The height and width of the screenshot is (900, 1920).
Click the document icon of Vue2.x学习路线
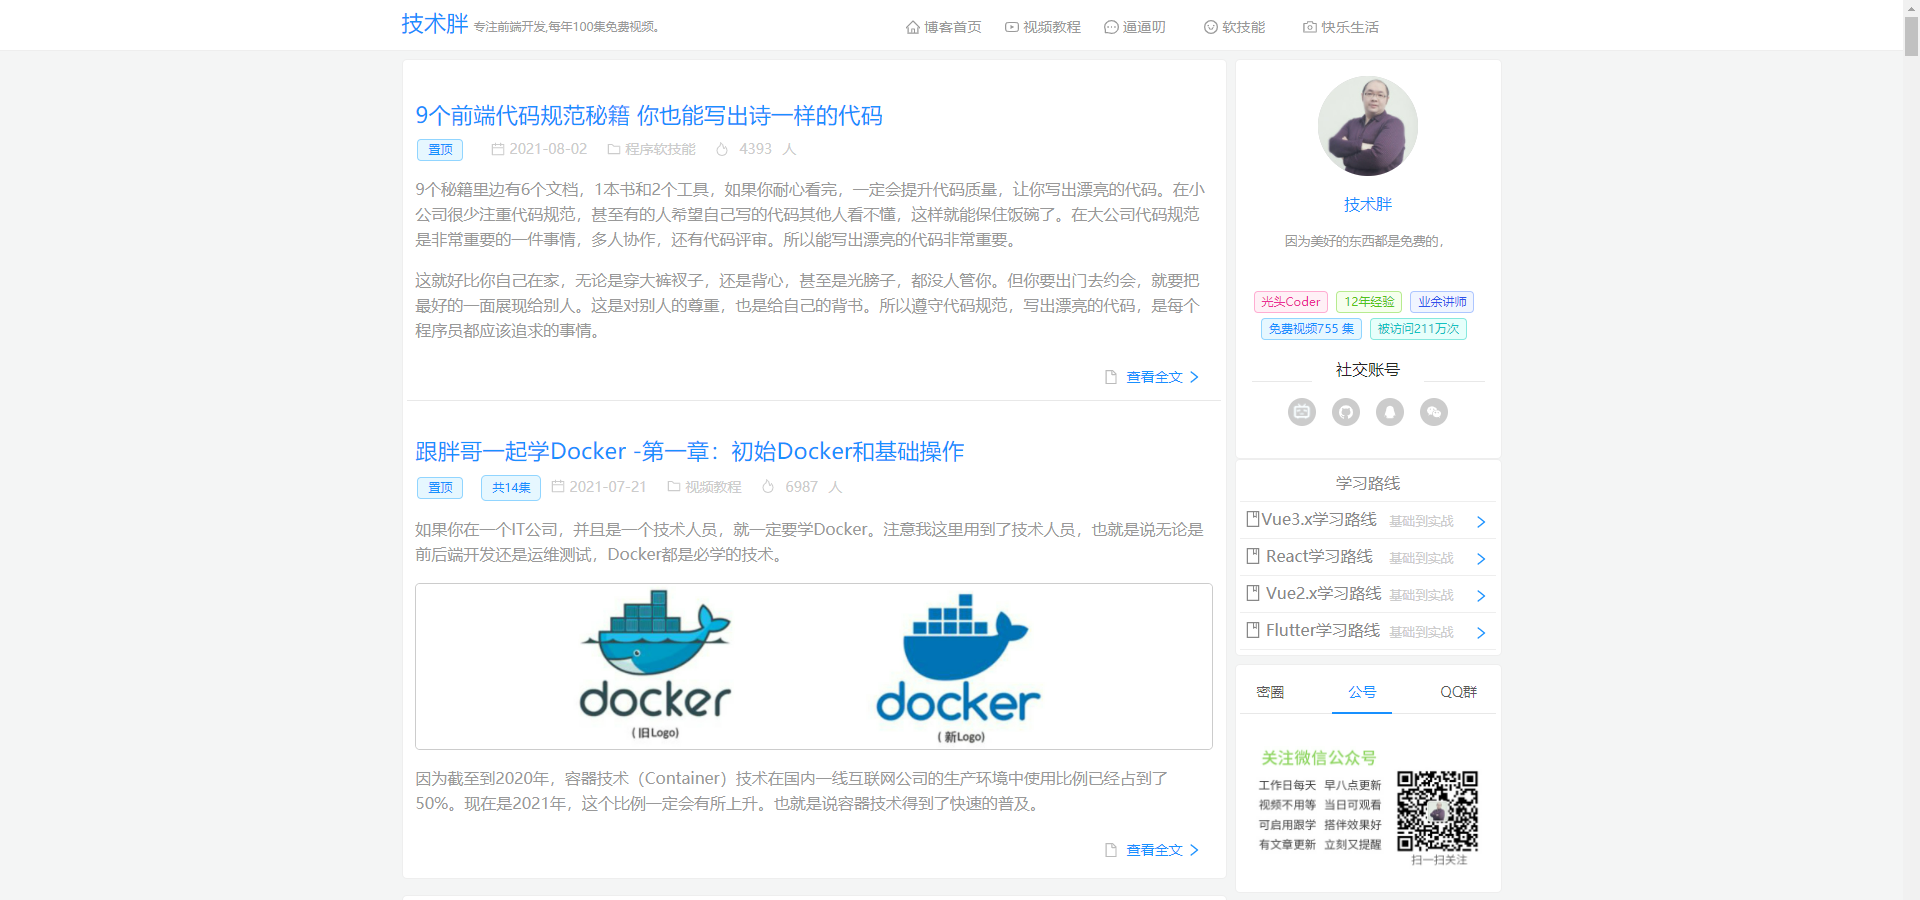point(1253,593)
